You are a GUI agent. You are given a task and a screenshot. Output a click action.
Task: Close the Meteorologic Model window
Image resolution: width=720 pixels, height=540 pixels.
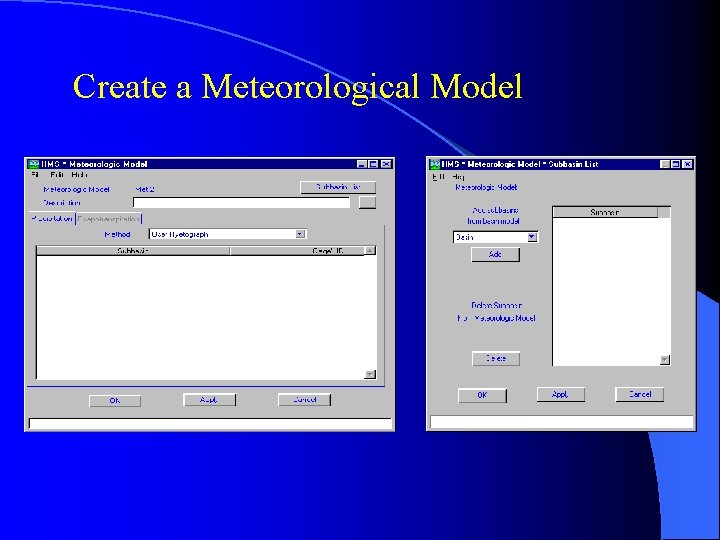point(387,164)
